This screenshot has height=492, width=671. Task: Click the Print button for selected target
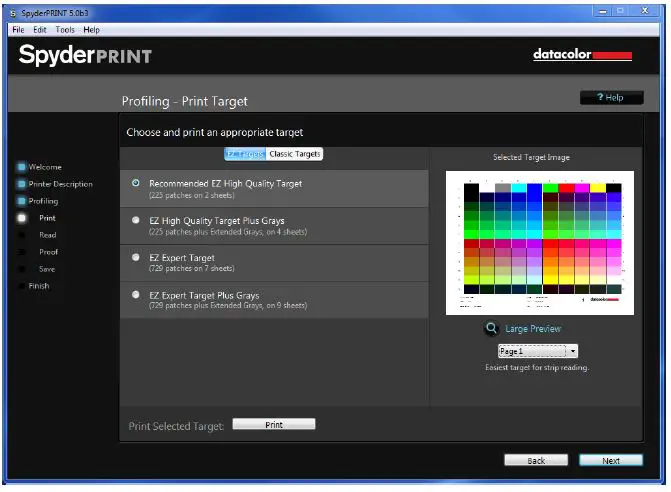coord(274,424)
